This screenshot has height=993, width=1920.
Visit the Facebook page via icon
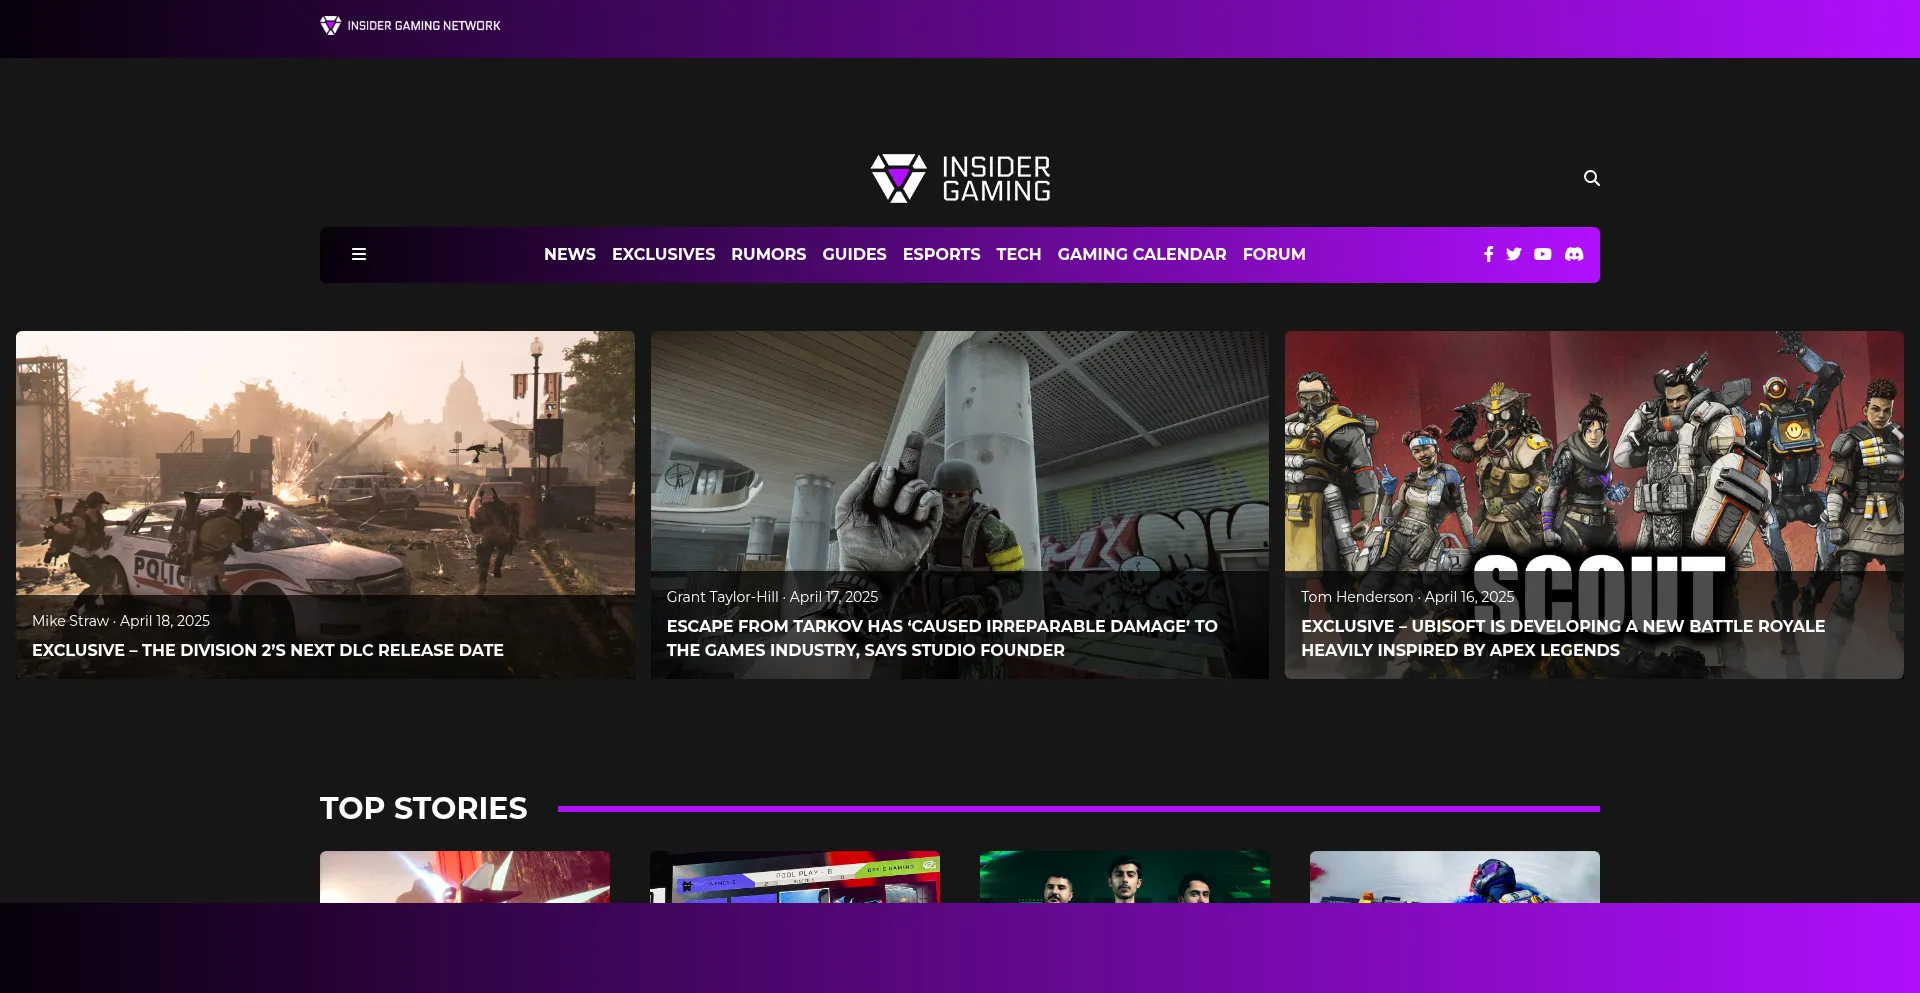point(1488,255)
